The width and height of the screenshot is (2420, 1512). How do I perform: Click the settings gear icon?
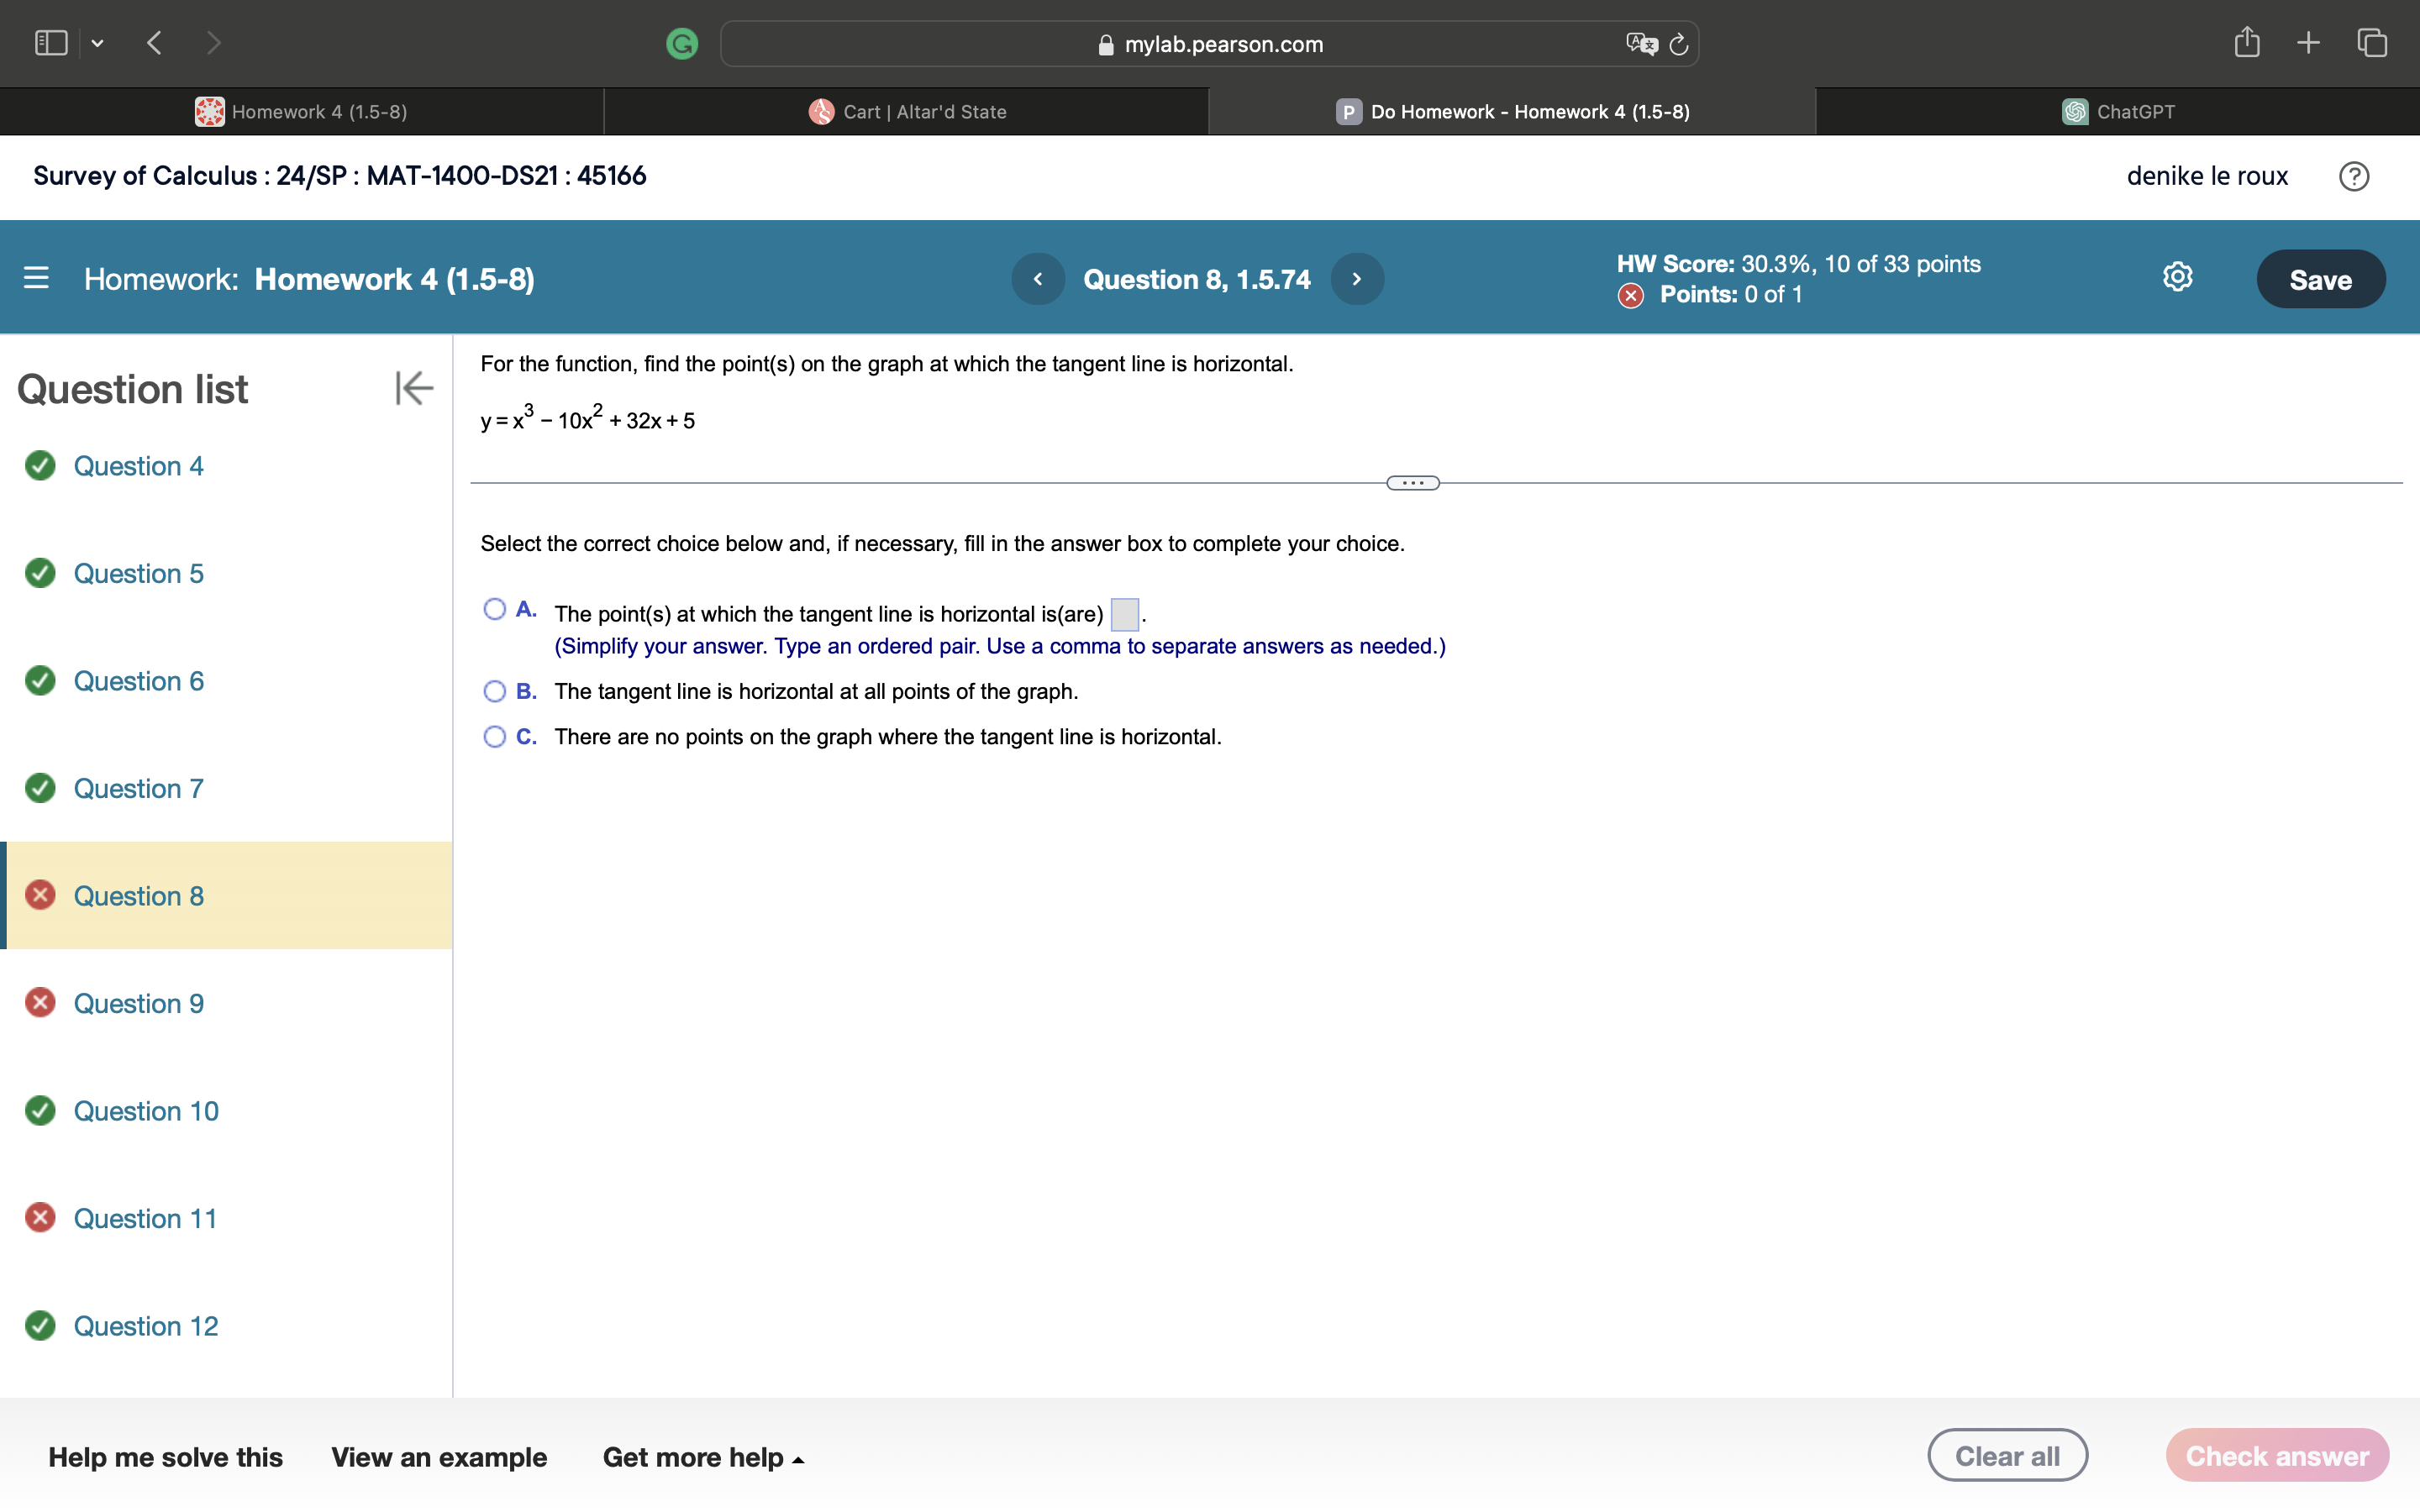pyautogui.click(x=2177, y=277)
